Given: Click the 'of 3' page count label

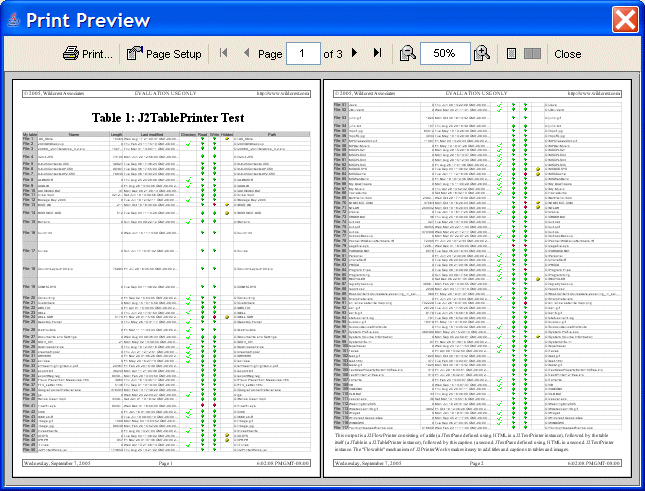Looking at the screenshot, I should coord(333,54).
